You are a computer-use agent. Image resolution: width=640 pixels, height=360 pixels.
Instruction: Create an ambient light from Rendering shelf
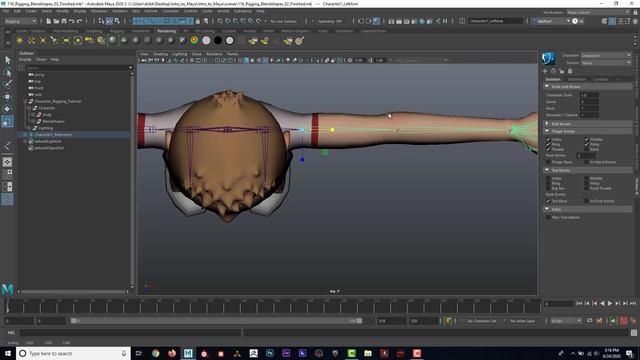tap(20, 40)
